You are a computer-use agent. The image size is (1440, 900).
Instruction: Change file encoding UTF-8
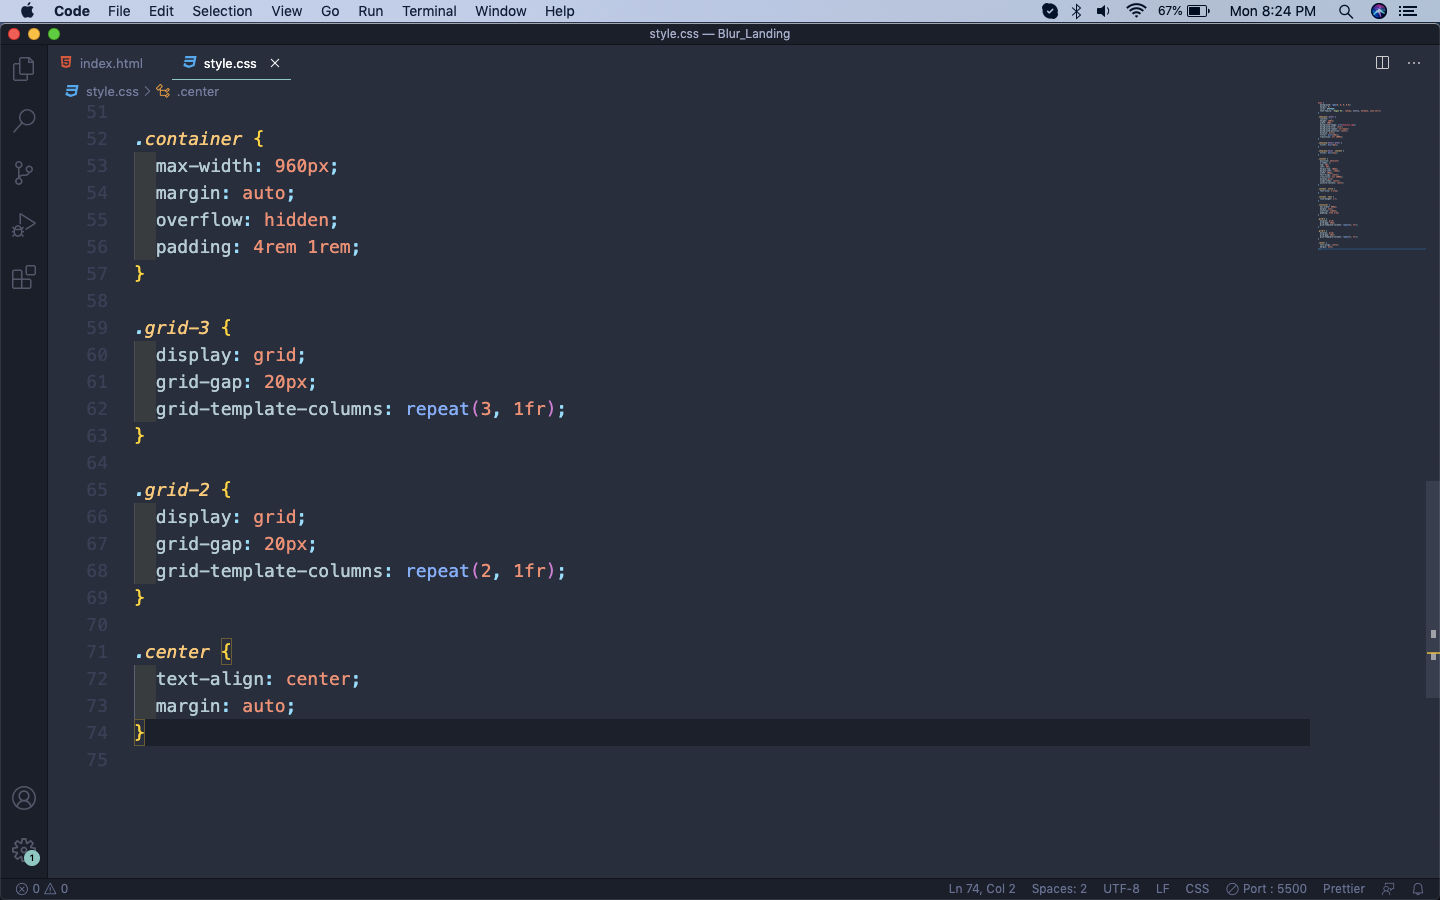1121,889
